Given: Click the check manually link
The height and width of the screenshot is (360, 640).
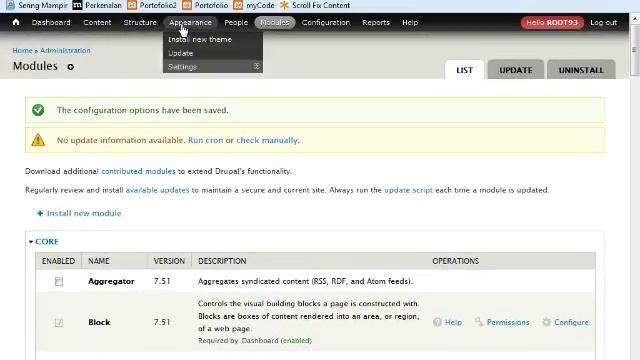Looking at the screenshot, I should (267, 140).
